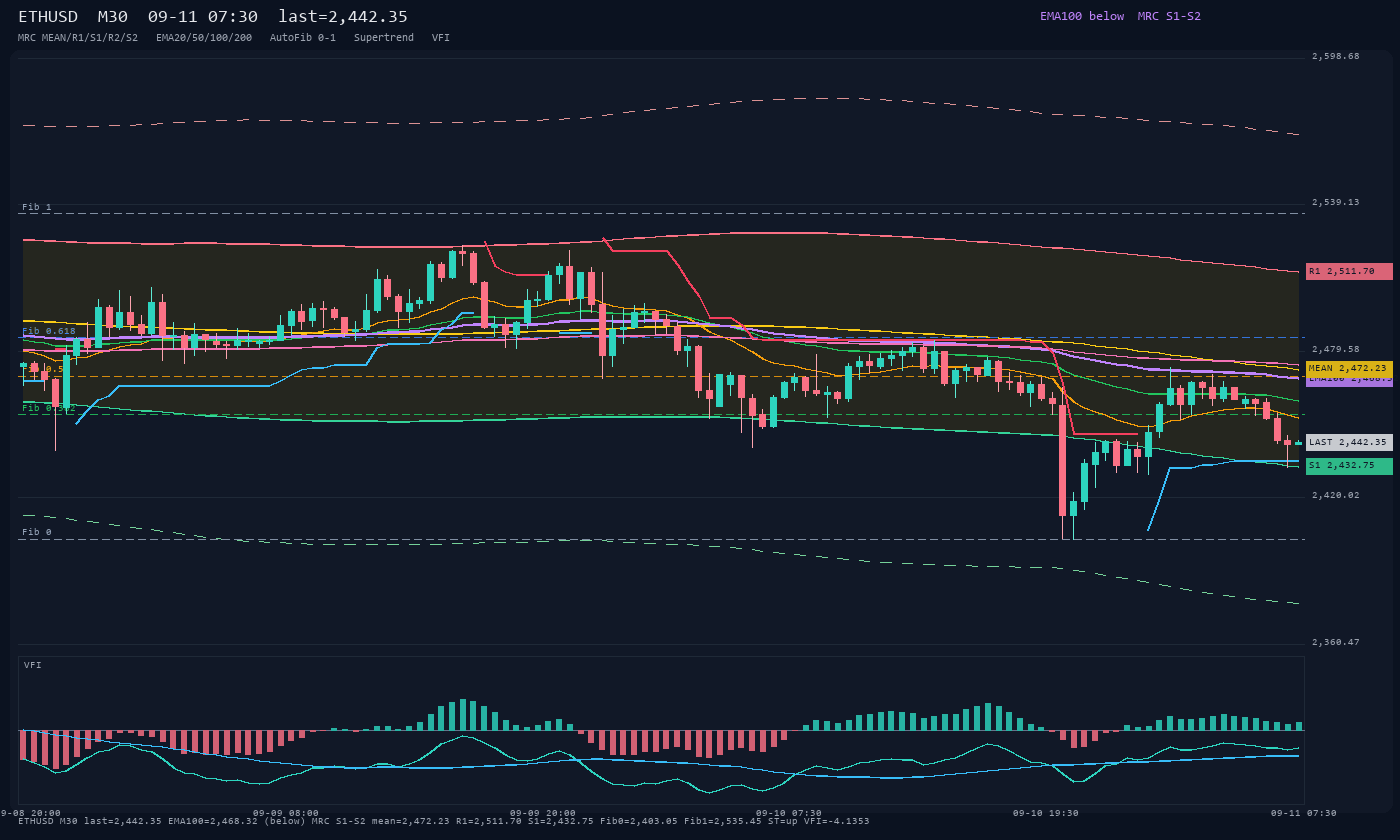
Task: Click the Supertrend legend entry
Action: [x=384, y=38]
